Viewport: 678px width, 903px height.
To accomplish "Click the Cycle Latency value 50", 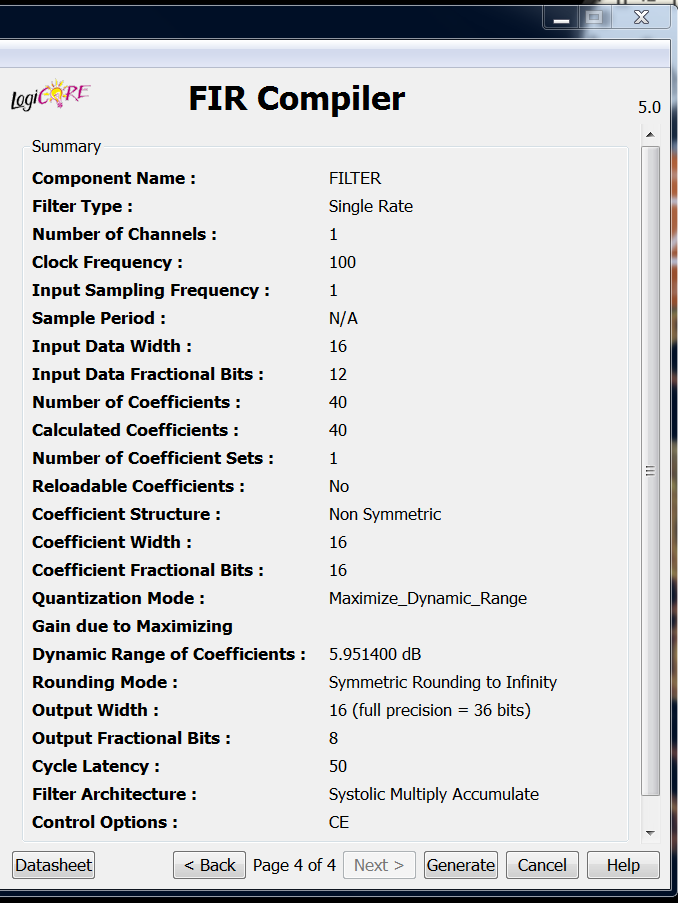I will 338,767.
